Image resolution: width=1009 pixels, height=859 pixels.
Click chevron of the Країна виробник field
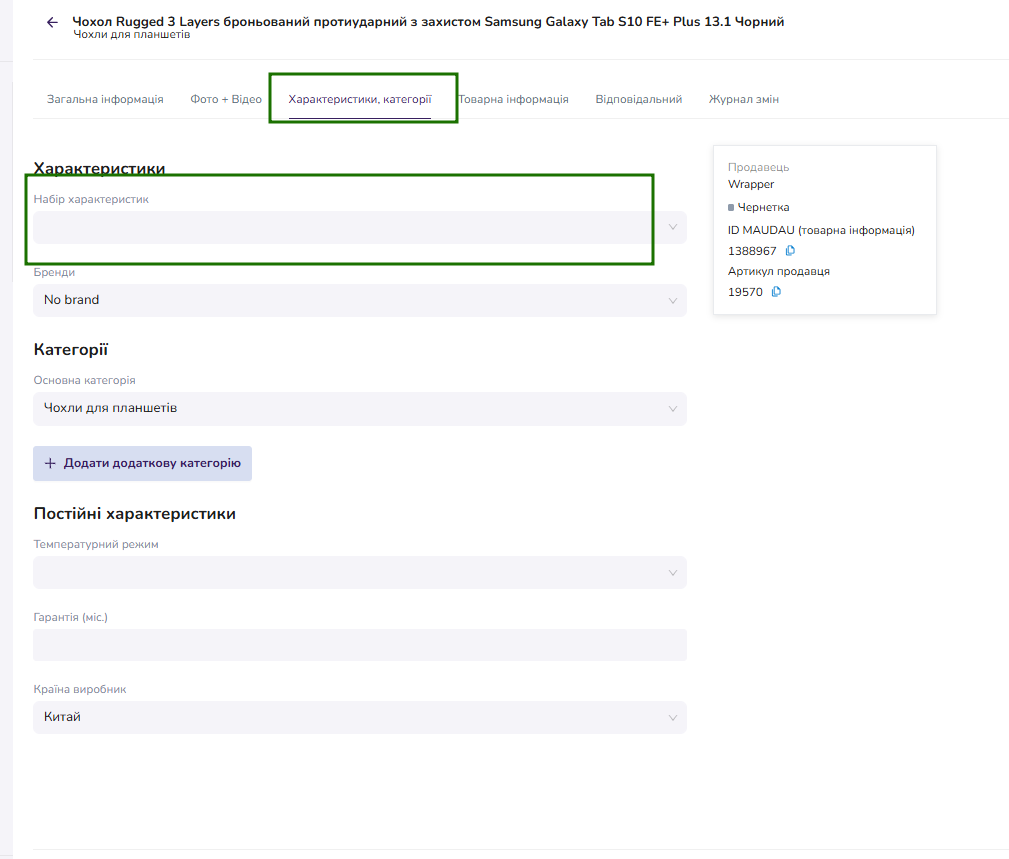coord(672,717)
